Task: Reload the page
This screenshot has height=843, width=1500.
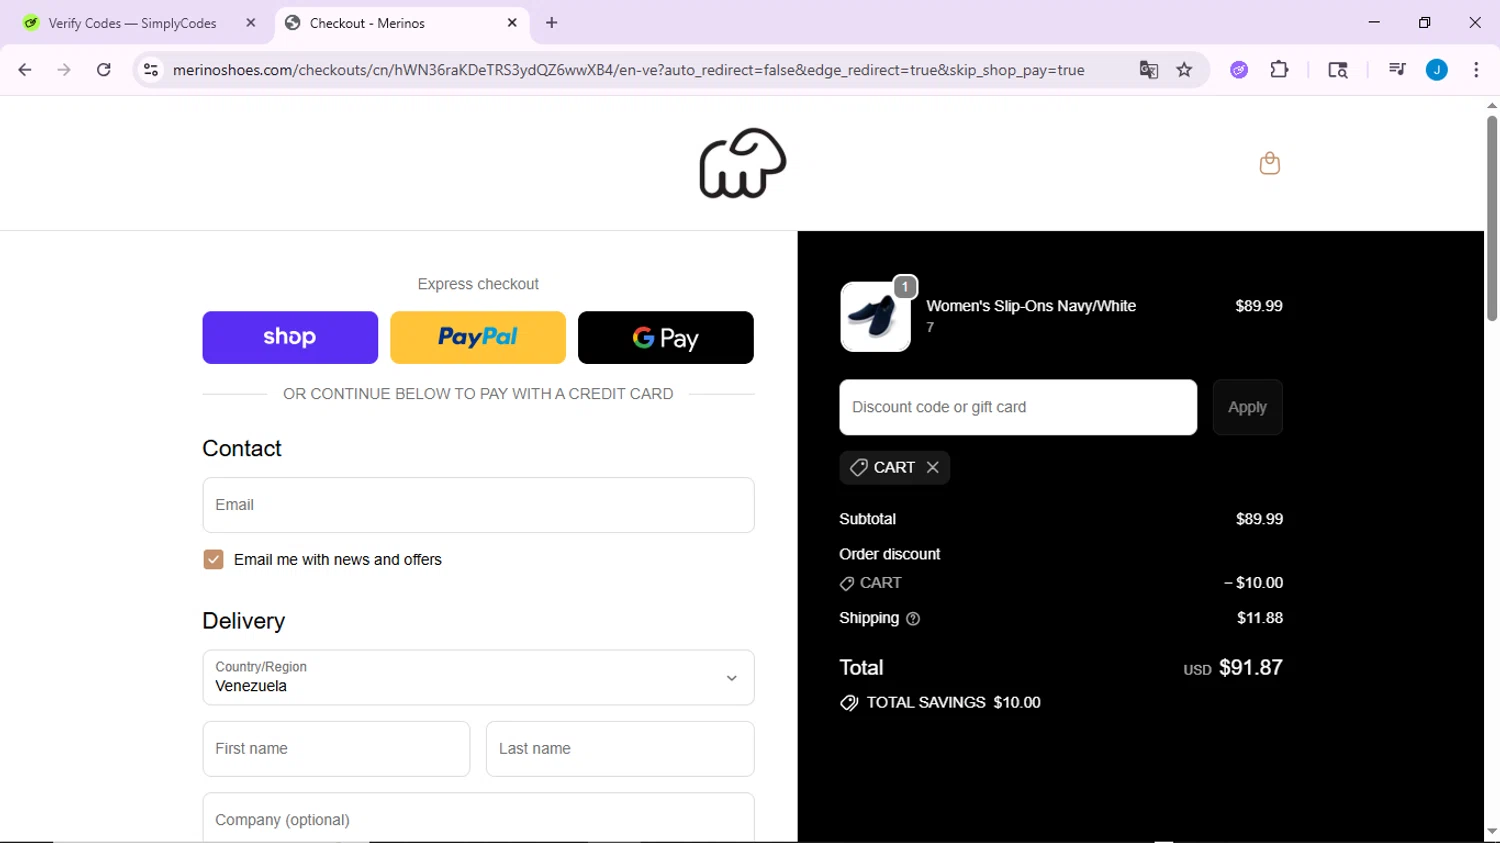Action: [x=104, y=70]
